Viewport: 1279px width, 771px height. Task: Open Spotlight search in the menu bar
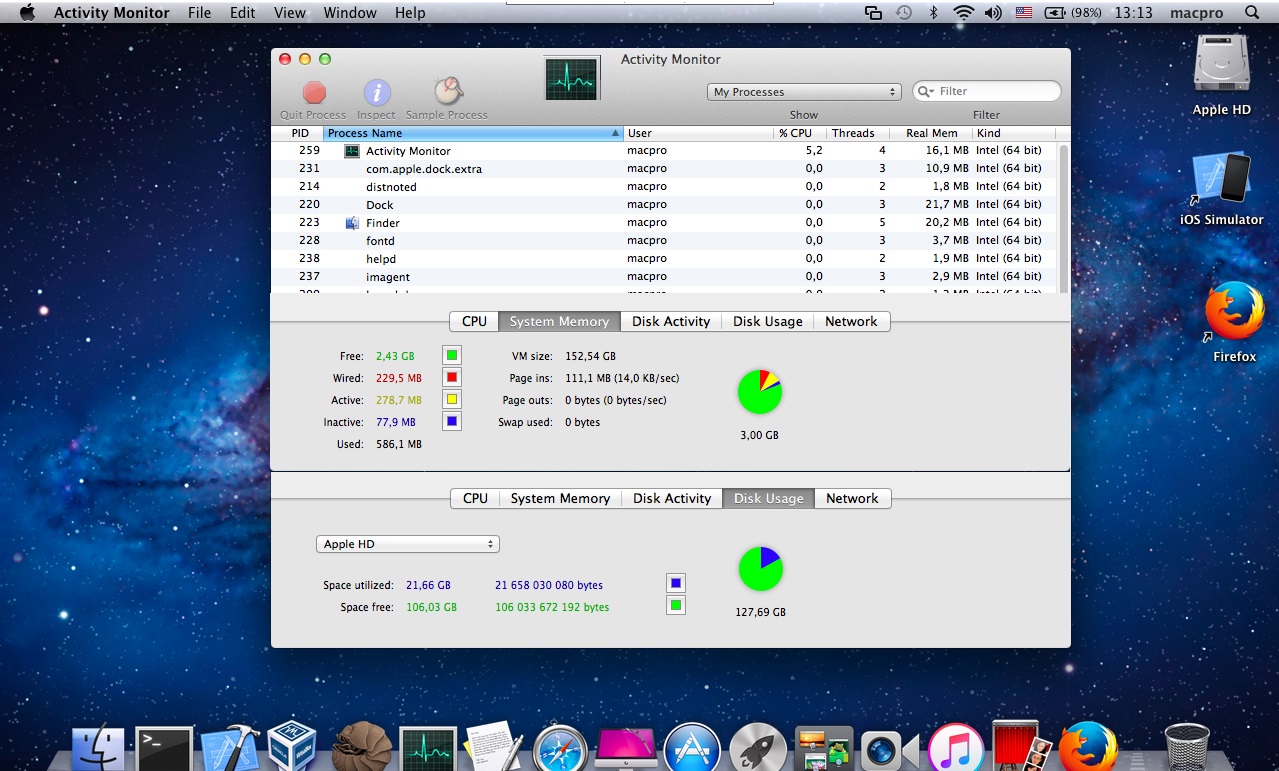pos(1252,13)
